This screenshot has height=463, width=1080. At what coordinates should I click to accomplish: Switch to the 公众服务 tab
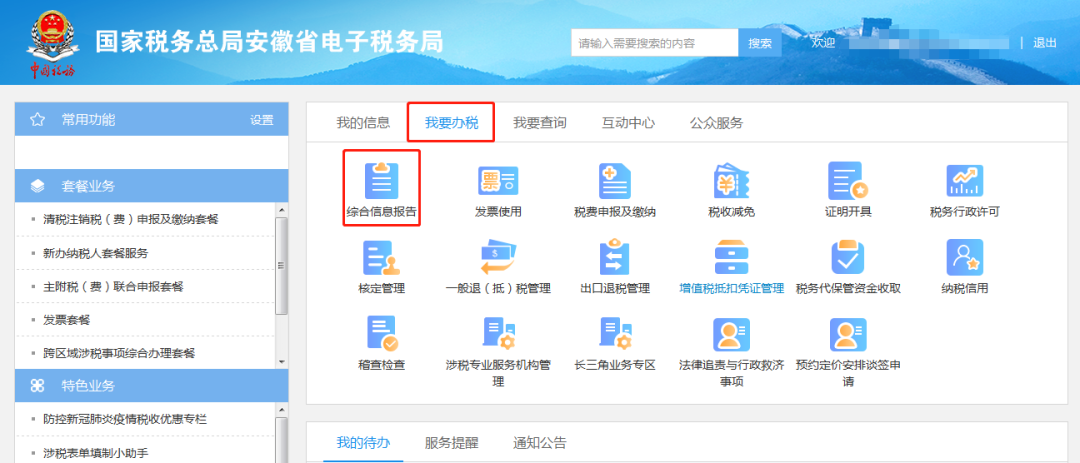(716, 123)
